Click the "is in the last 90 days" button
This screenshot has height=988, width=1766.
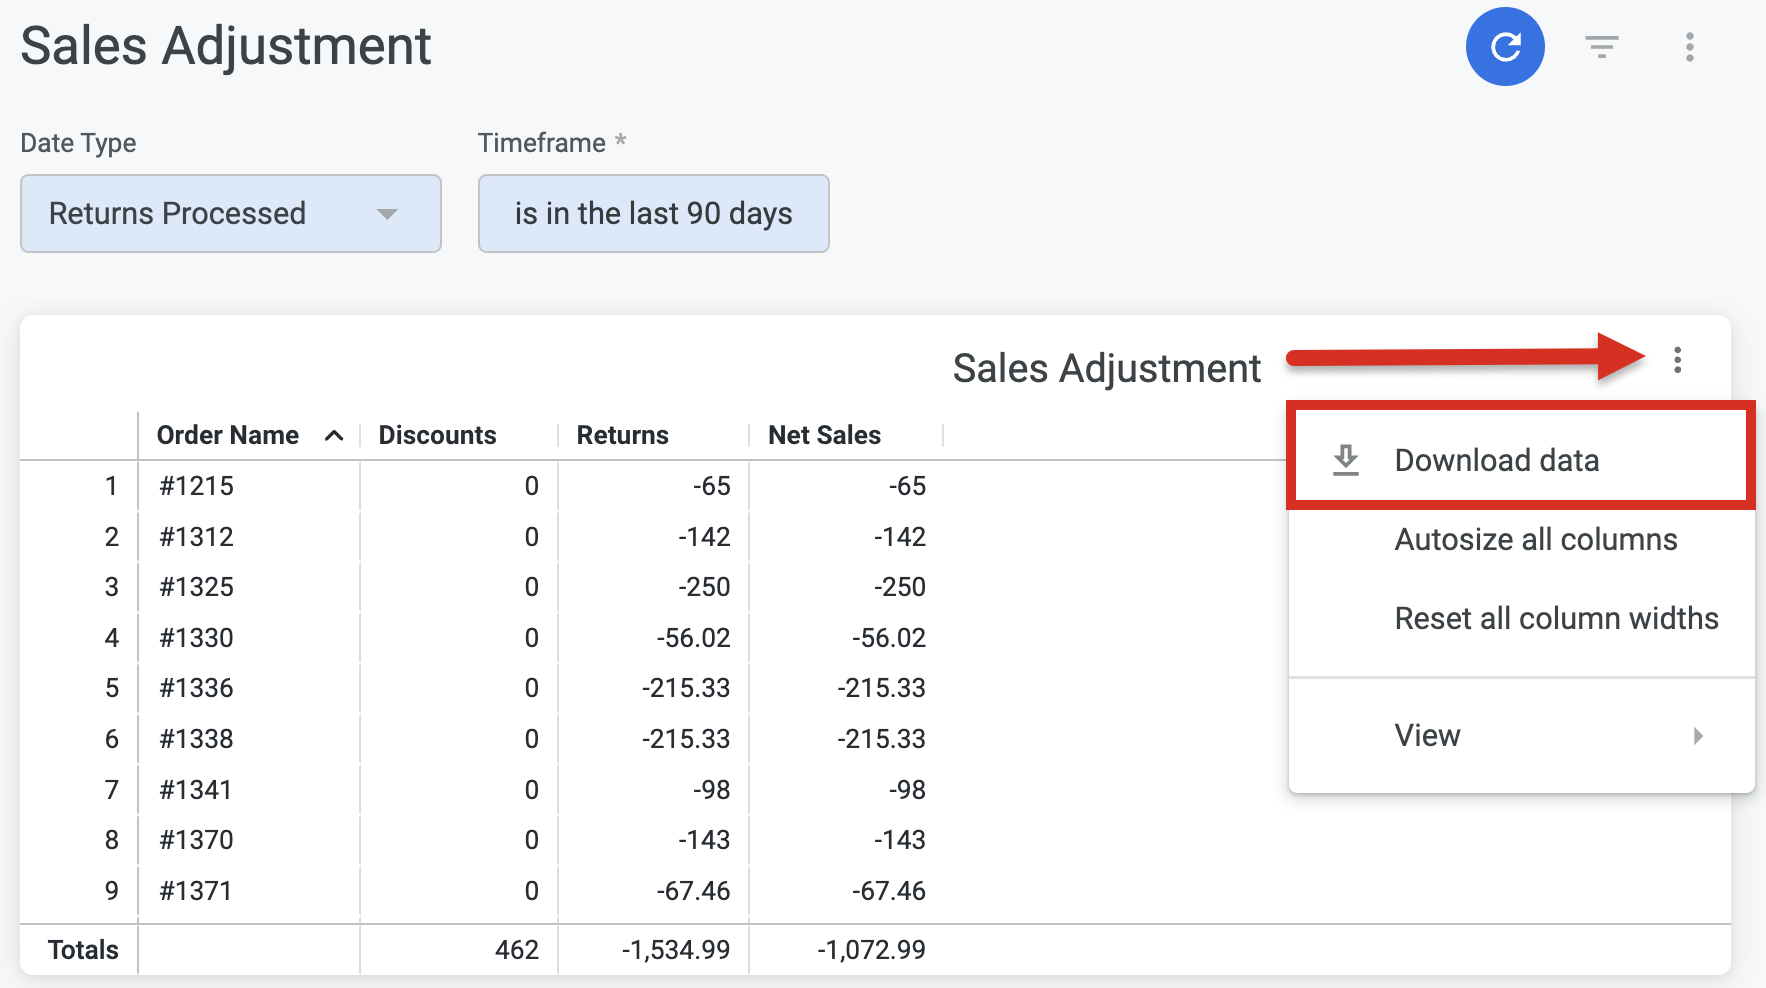[653, 213]
